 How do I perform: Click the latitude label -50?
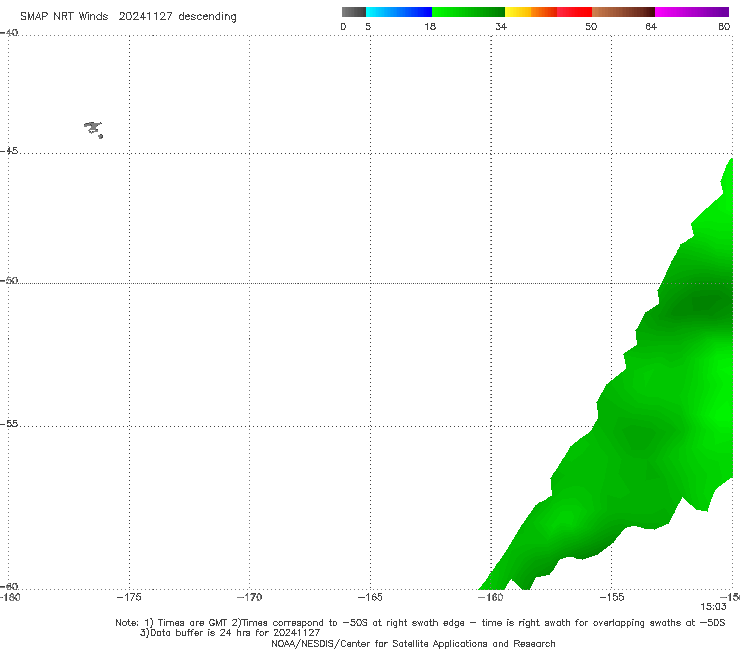9,280
